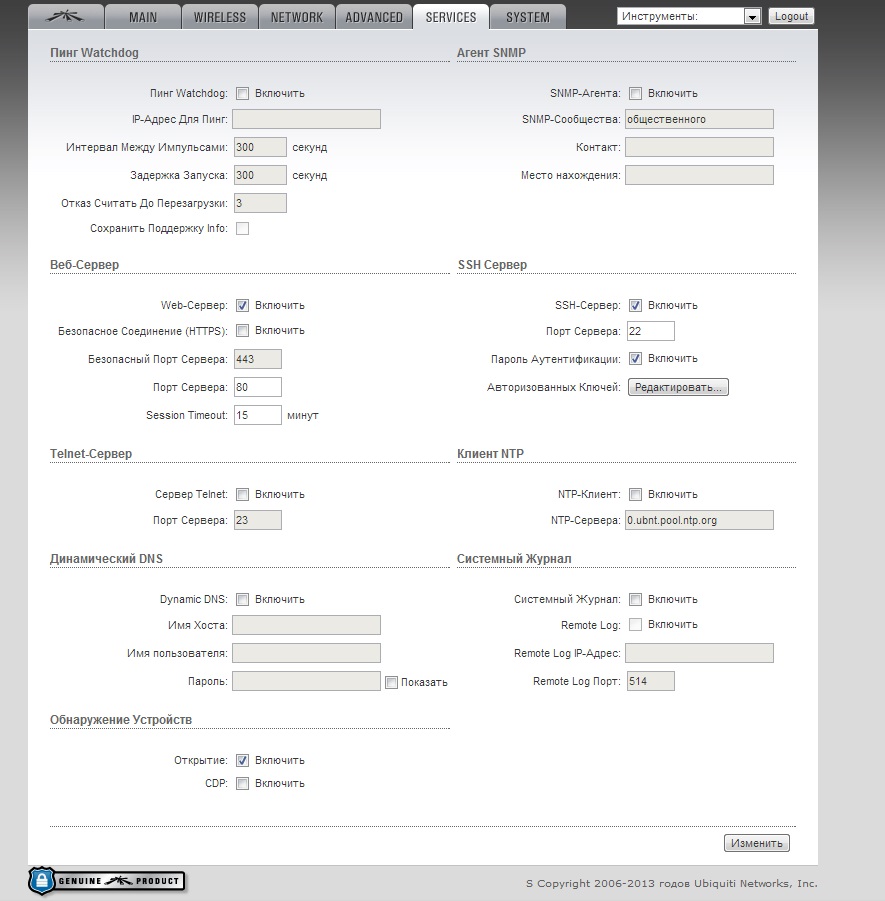Image resolution: width=885 pixels, height=901 pixels.
Task: Click the Интервал Между Импульсами field
Action: point(260,147)
